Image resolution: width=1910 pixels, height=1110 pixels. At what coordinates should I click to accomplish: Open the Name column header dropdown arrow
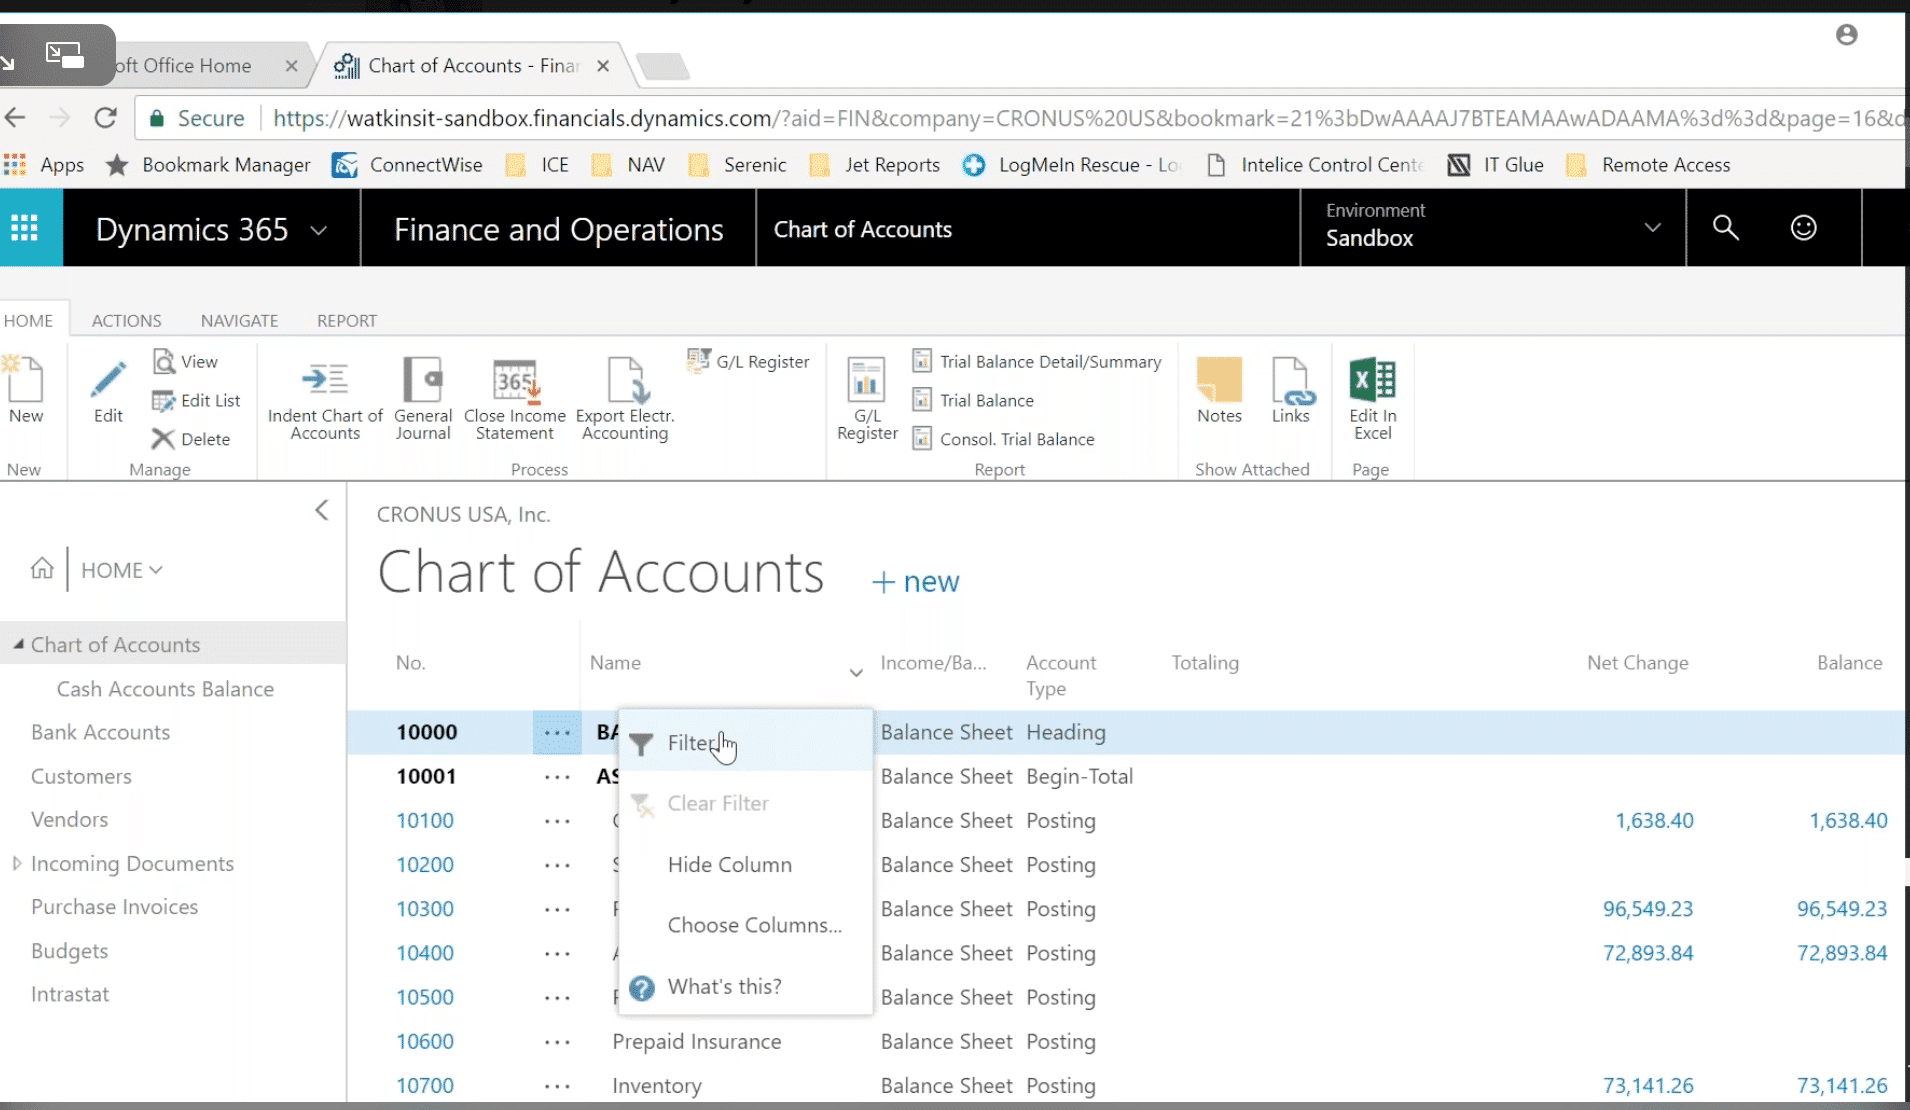point(856,672)
